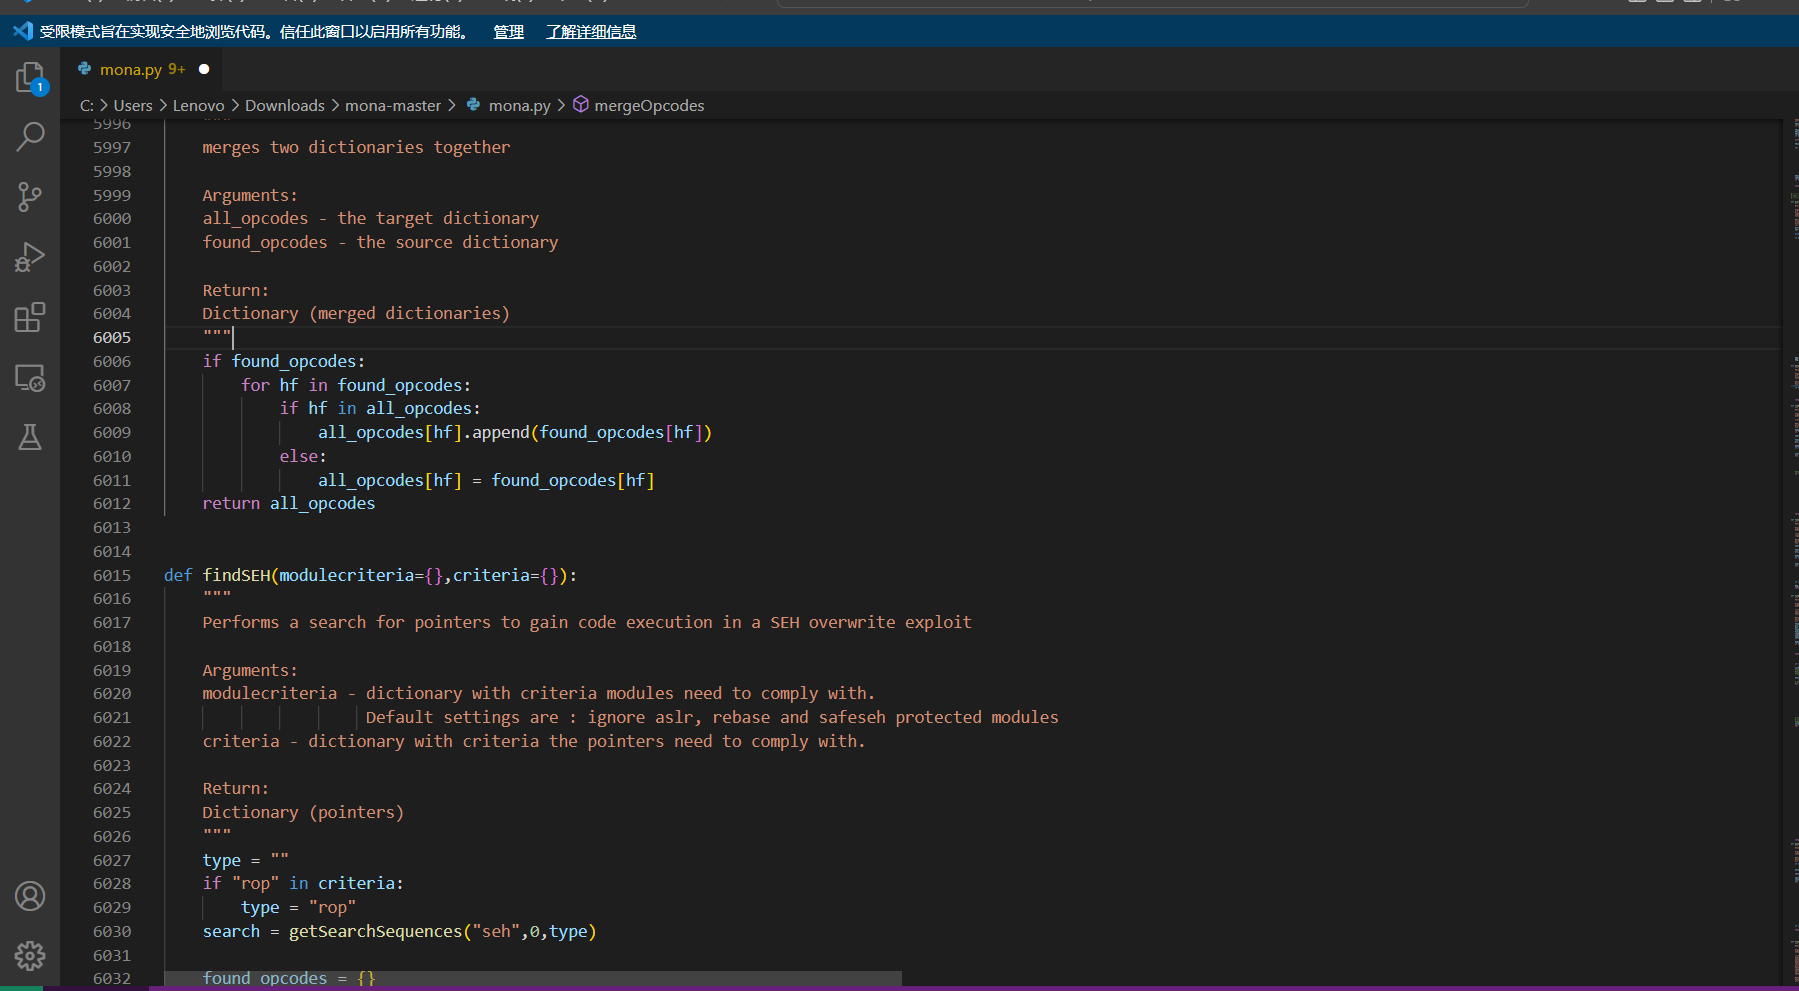Open the Accounts menu
Viewport: 1799px width, 991px height.
click(30, 896)
